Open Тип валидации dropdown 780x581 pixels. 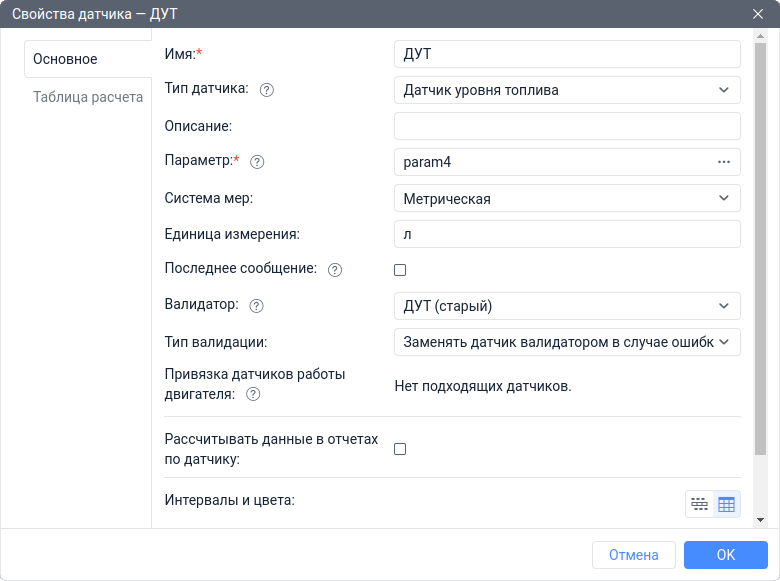(567, 342)
